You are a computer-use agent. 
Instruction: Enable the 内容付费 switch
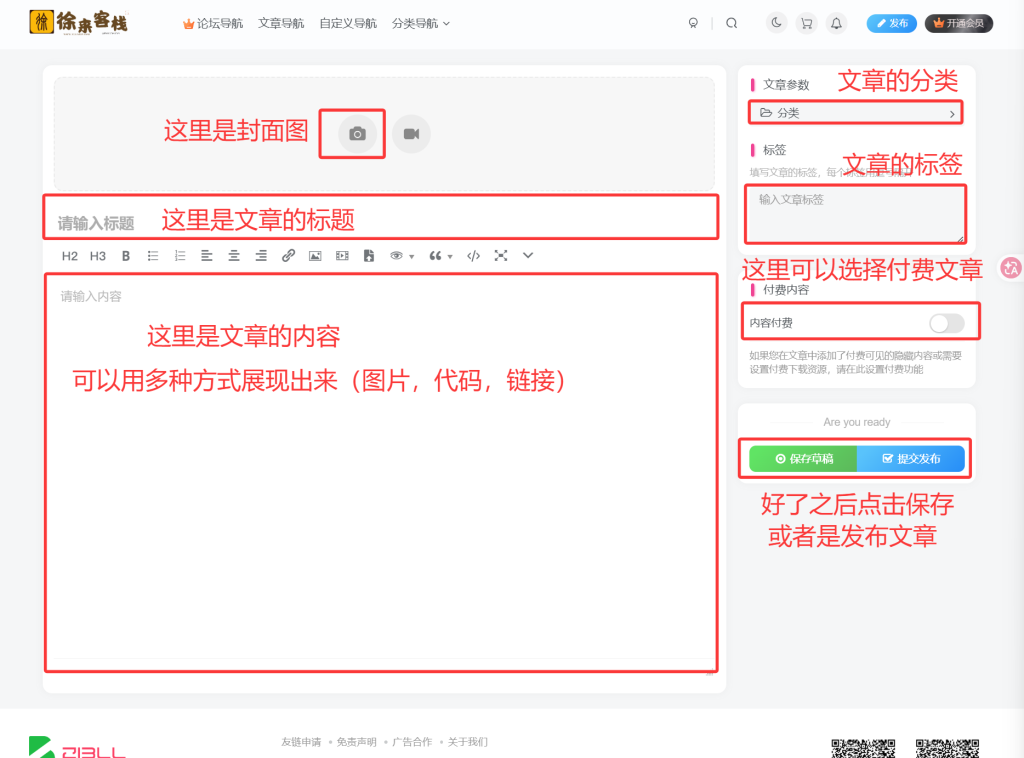(946, 323)
